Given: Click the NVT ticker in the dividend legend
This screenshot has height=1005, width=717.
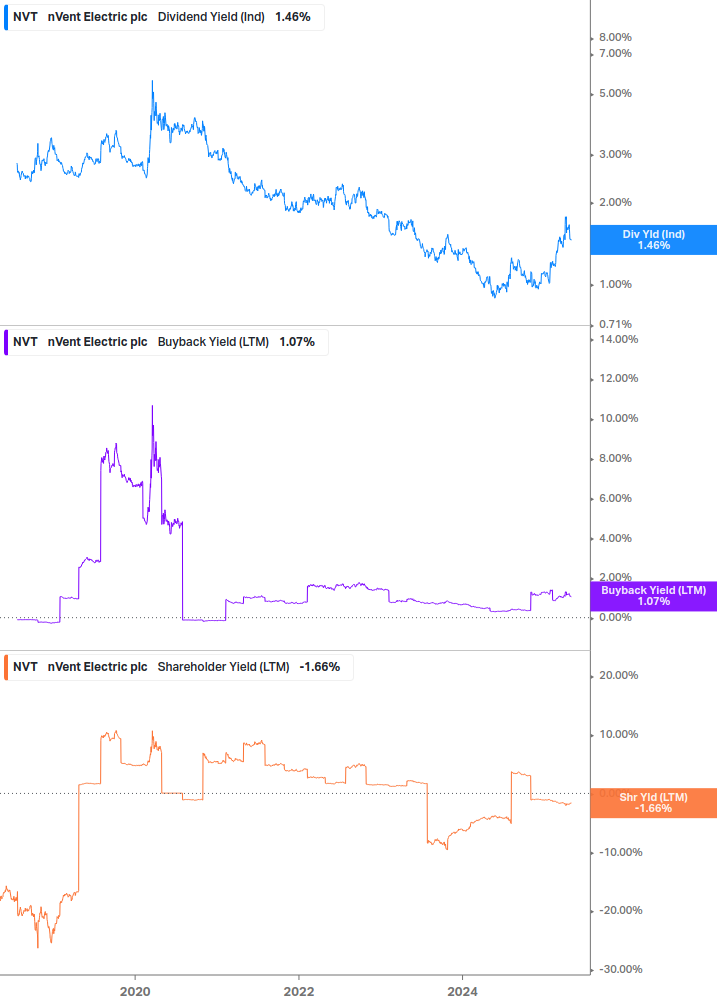Looking at the screenshot, I should pos(25,17).
